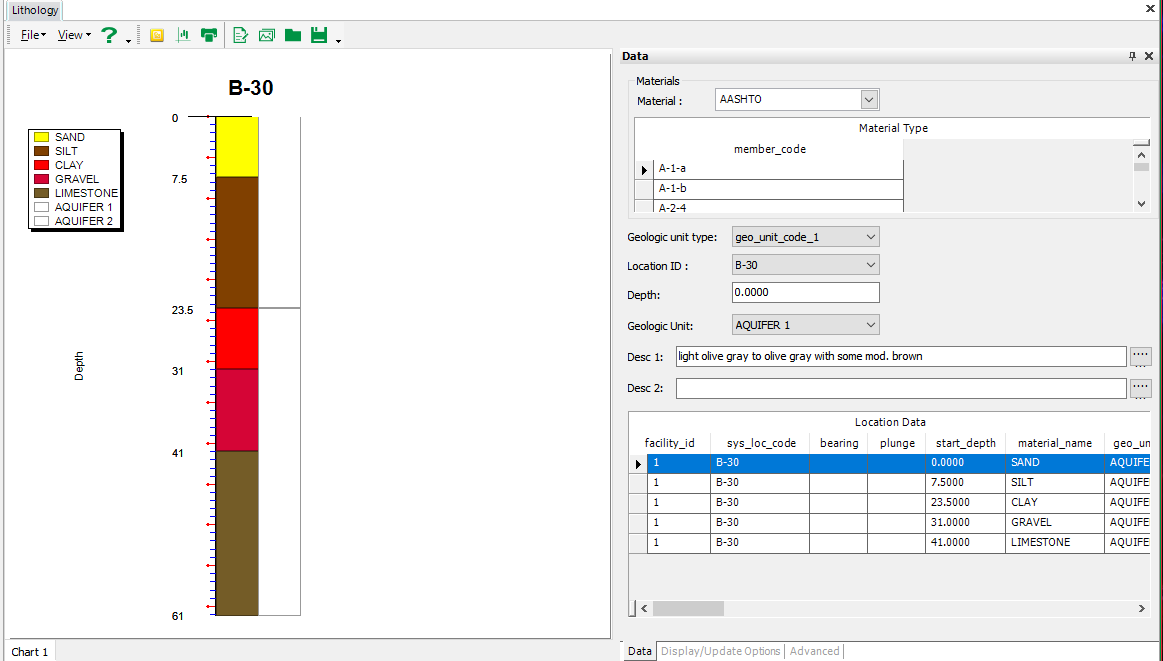Screen dimensions: 1163x661
Task: Click the green picture image icon
Action: (x=266, y=35)
